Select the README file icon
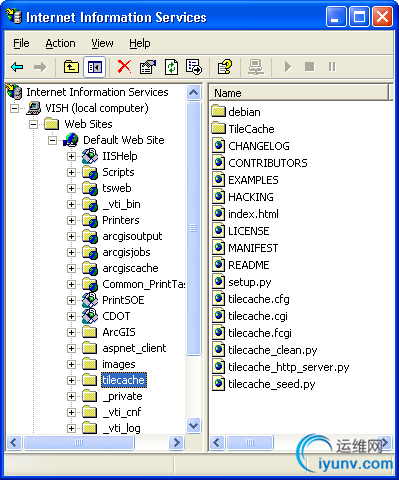399x480 pixels. pos(219,265)
